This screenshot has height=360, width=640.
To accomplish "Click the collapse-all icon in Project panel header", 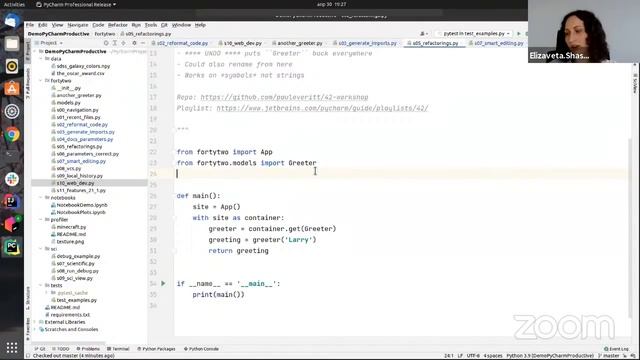I will (124, 43).
